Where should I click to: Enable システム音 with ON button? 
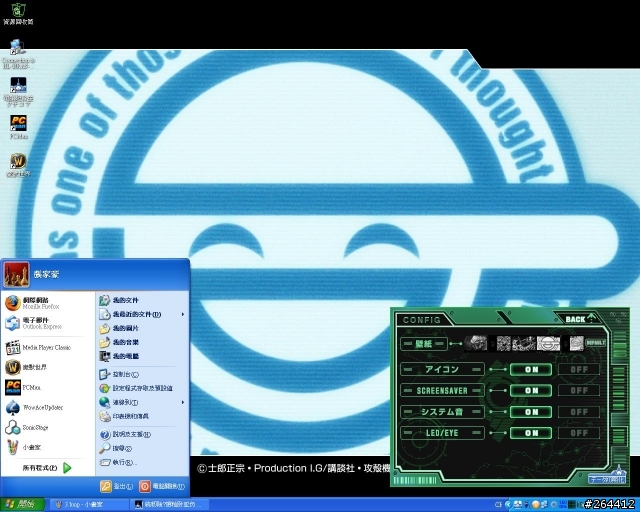[x=531, y=412]
